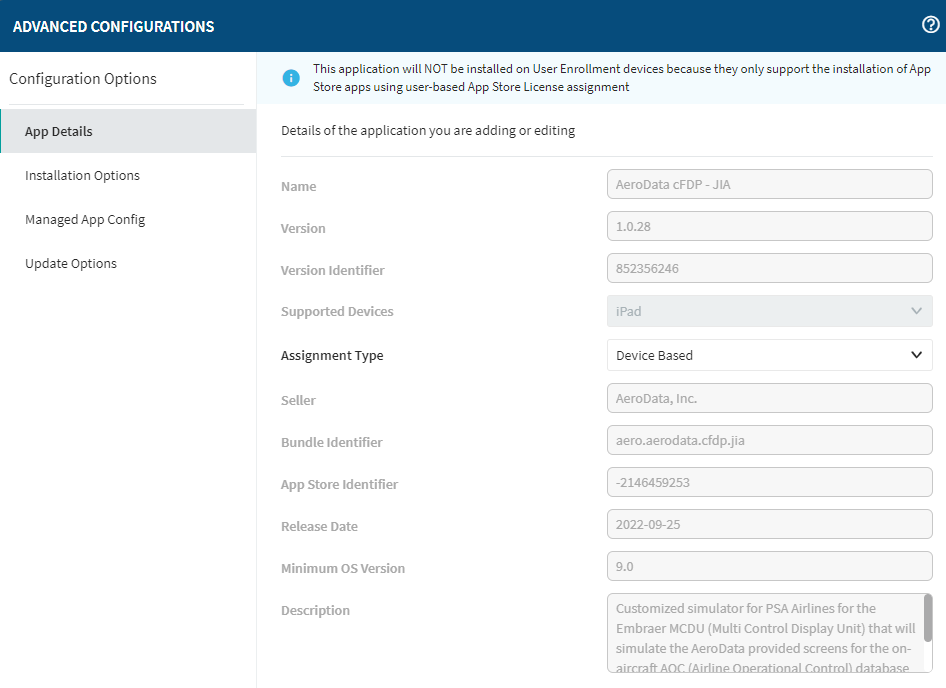This screenshot has height=688, width=946.
Task: Go to Update Options section
Action: tap(71, 263)
